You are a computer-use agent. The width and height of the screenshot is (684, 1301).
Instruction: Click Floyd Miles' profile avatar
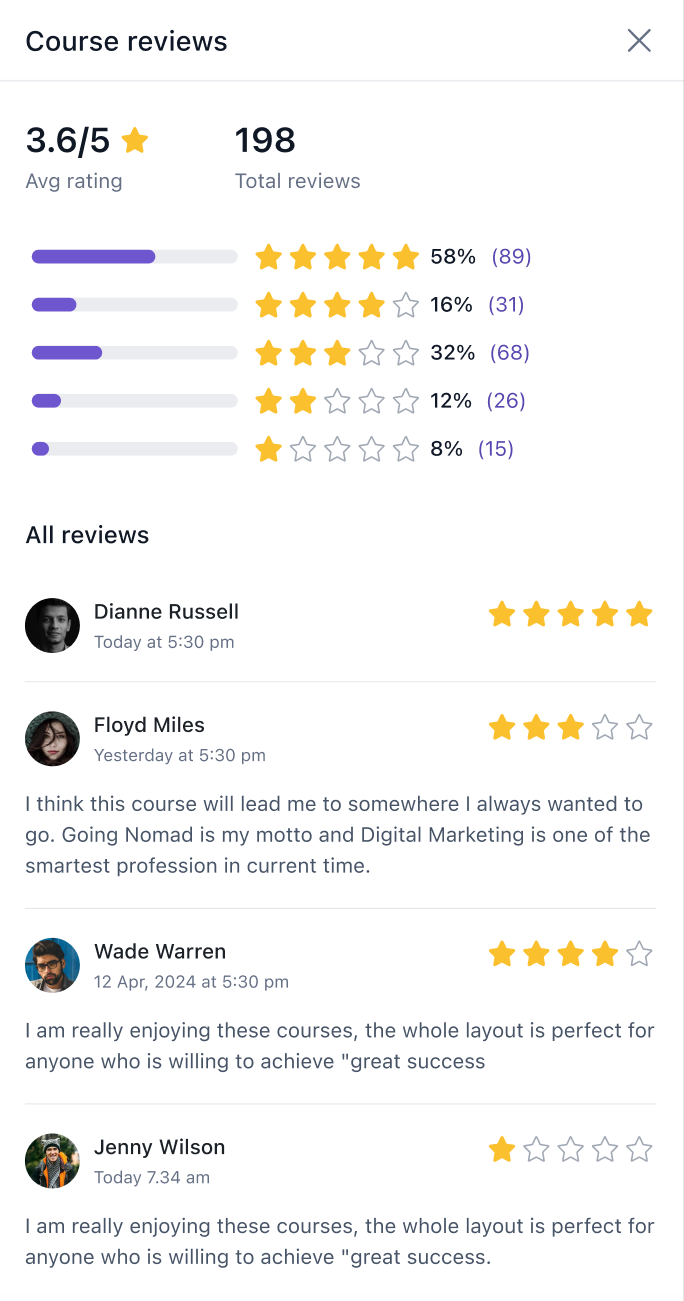coord(52,739)
